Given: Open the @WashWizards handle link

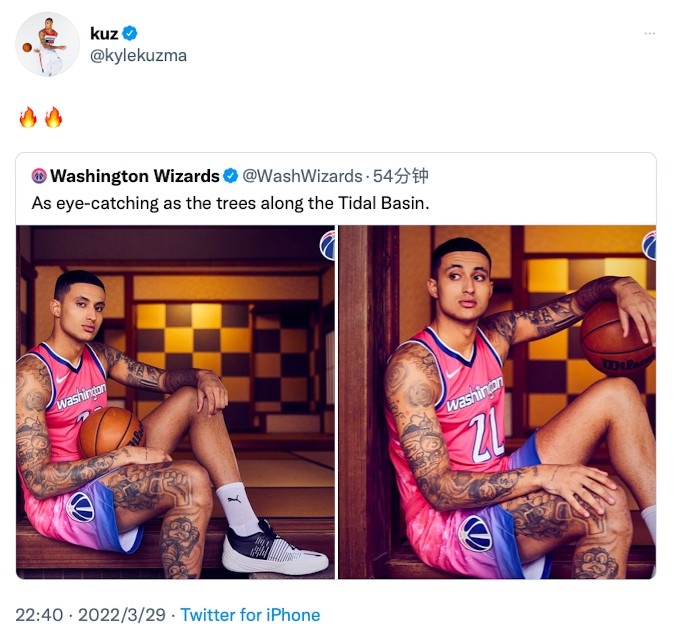Looking at the screenshot, I should tap(302, 176).
